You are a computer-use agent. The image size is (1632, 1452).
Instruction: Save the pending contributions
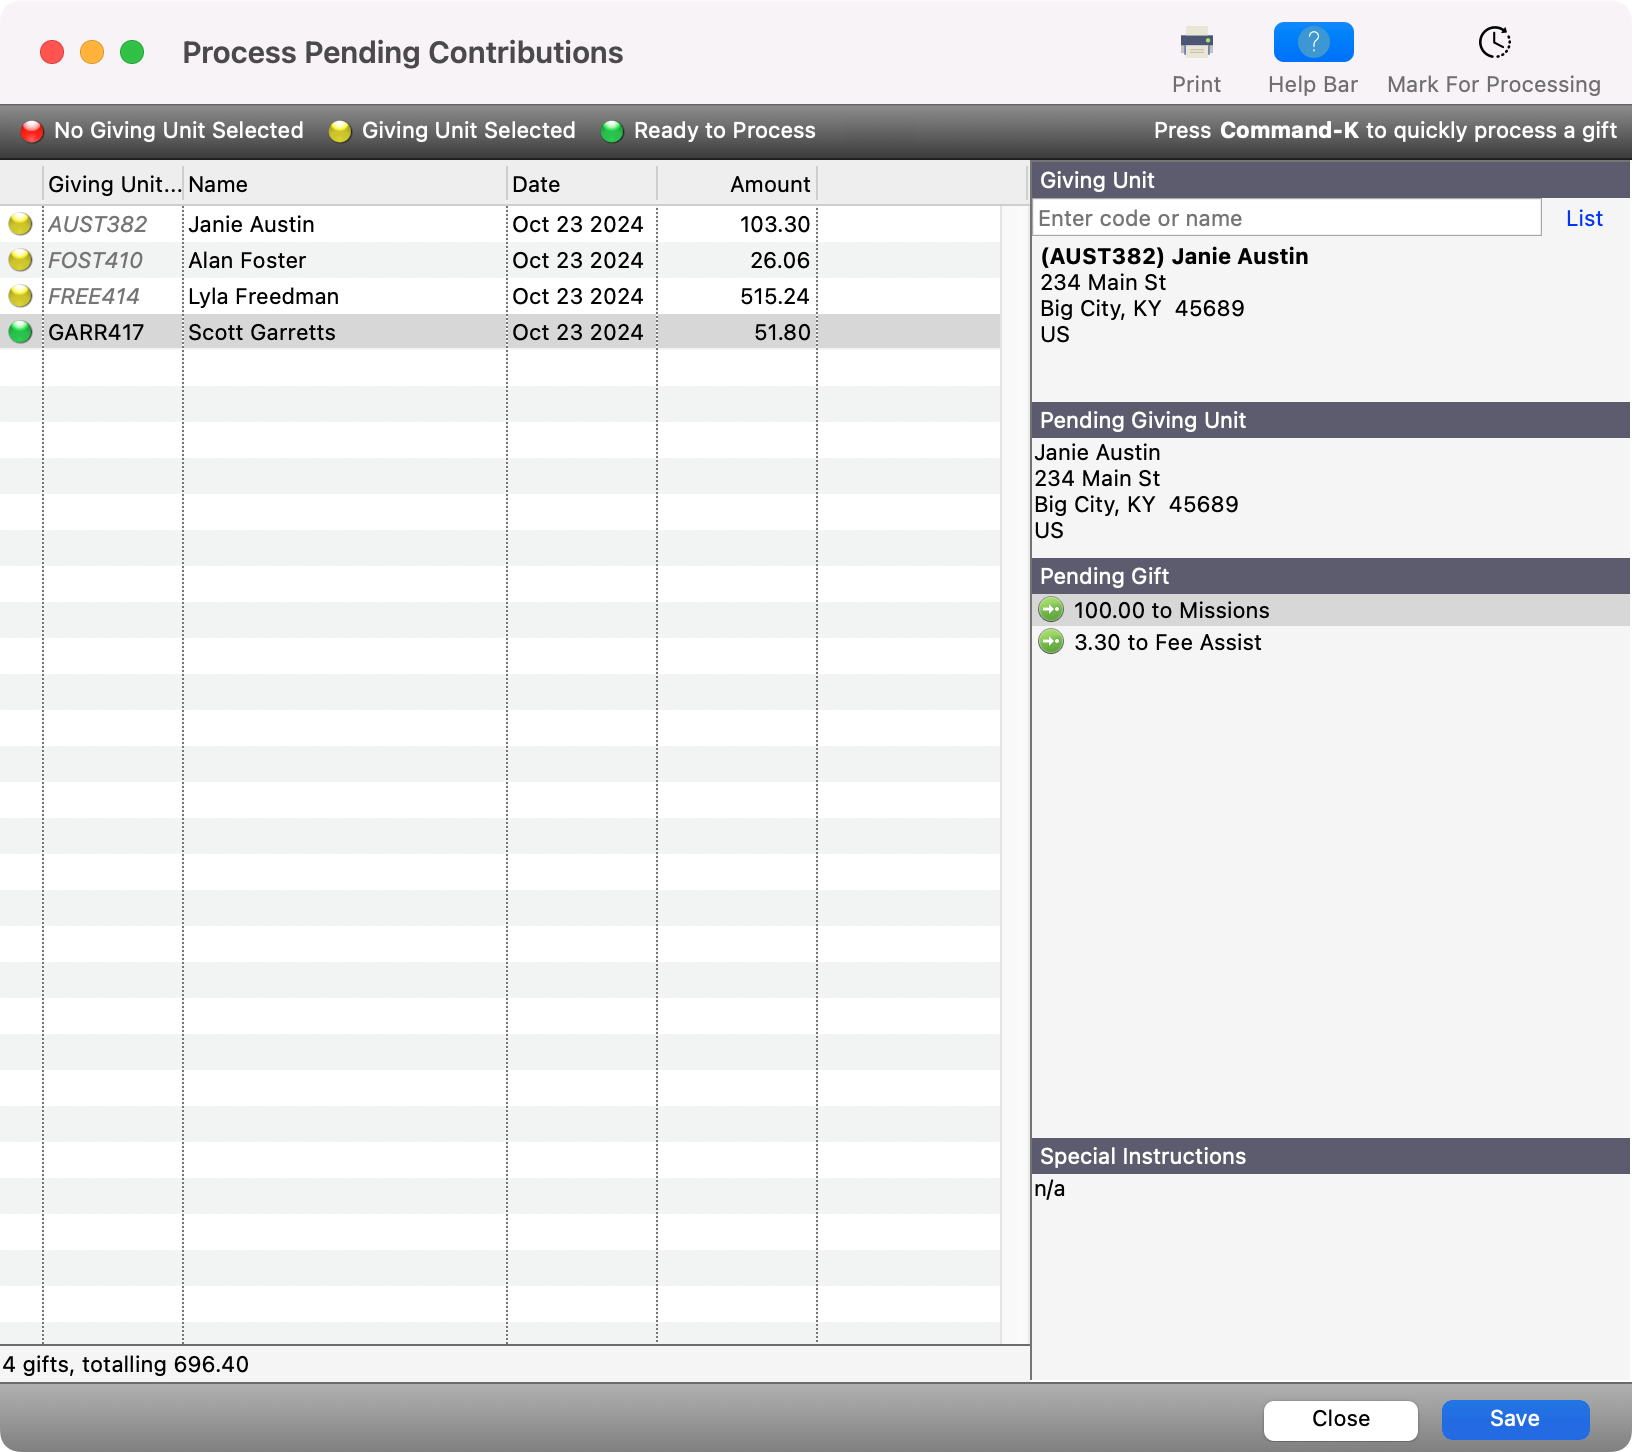1514,1419
